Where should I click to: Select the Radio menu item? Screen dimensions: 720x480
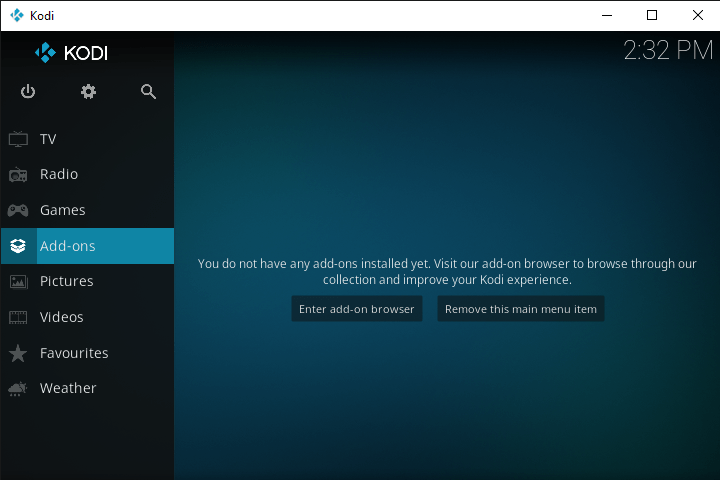[87, 175]
